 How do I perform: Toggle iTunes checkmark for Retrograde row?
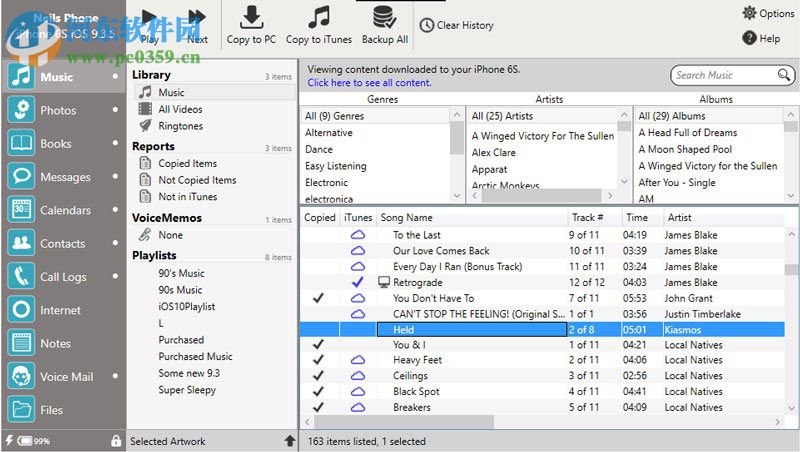(x=357, y=283)
